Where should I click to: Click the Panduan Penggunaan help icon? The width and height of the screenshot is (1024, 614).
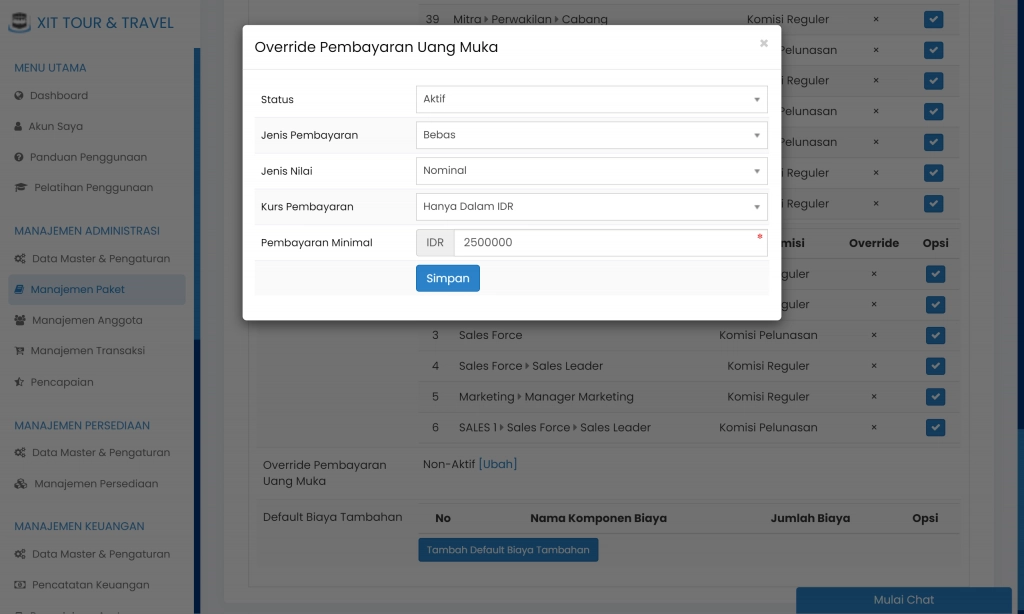(x=19, y=158)
